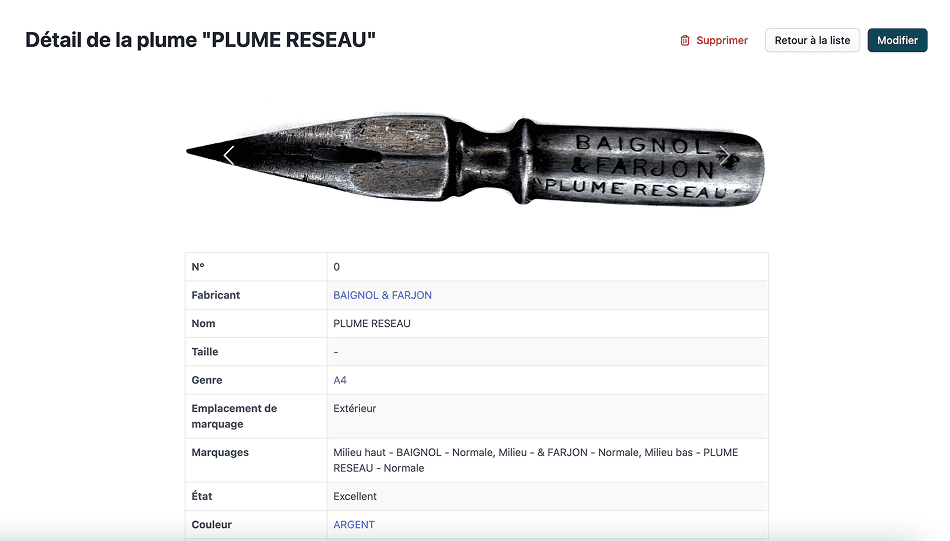Go back with Retour à la liste

(x=812, y=40)
